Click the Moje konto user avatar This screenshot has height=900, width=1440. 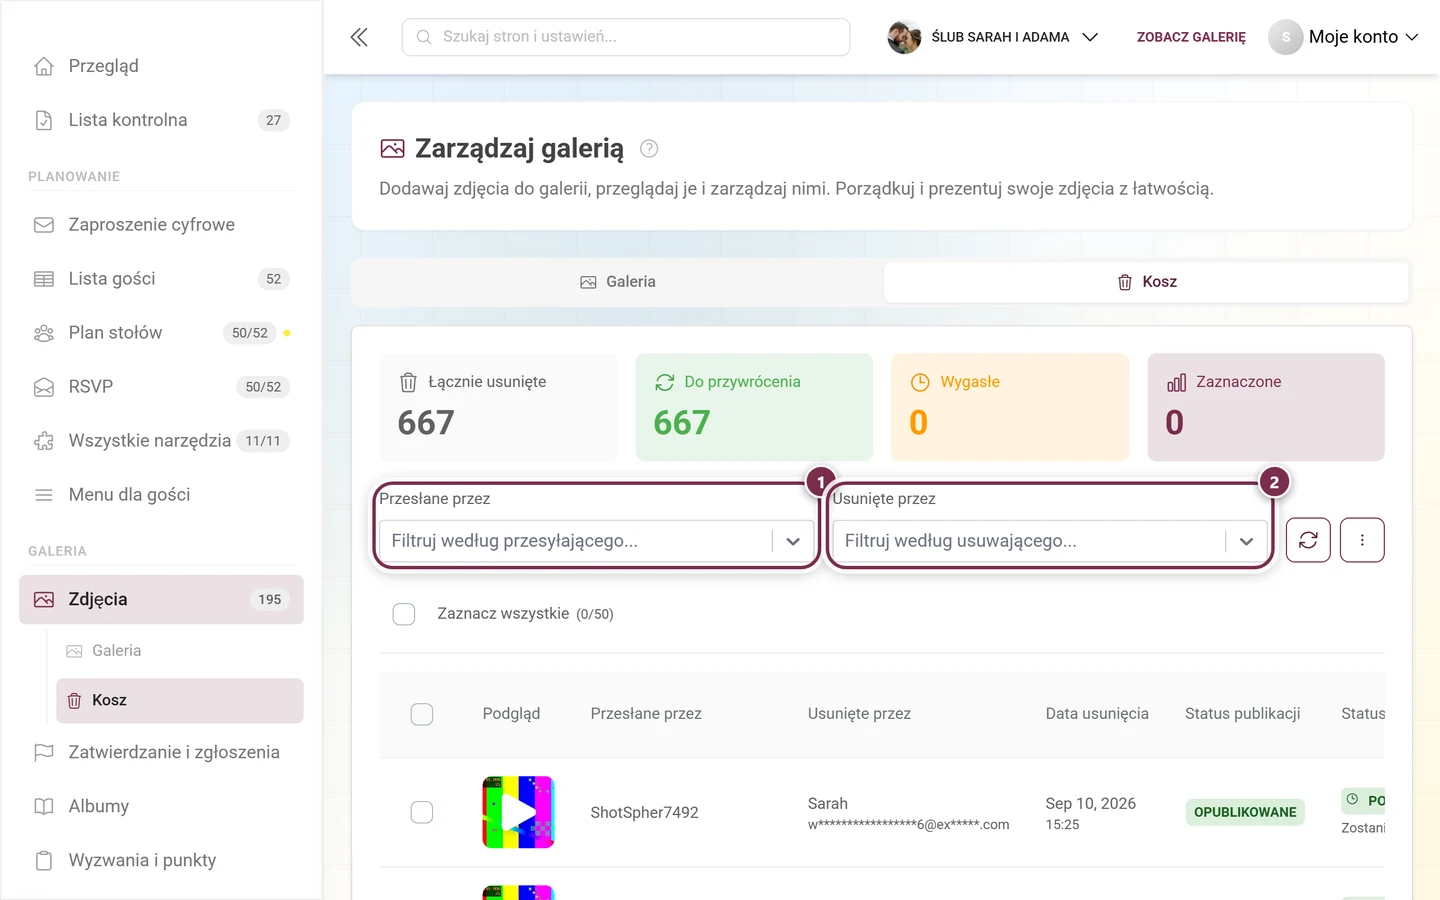click(1286, 37)
